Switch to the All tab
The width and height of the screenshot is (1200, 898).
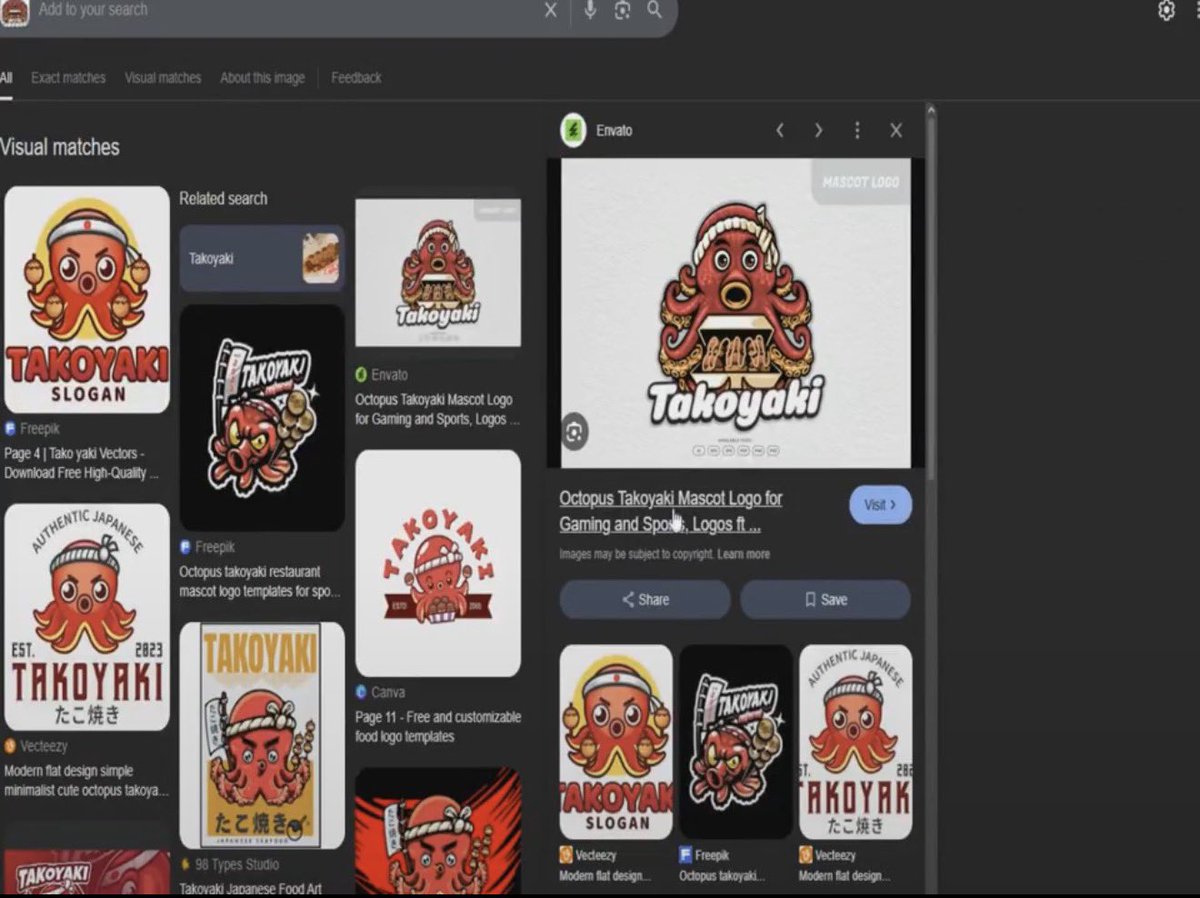[6, 78]
